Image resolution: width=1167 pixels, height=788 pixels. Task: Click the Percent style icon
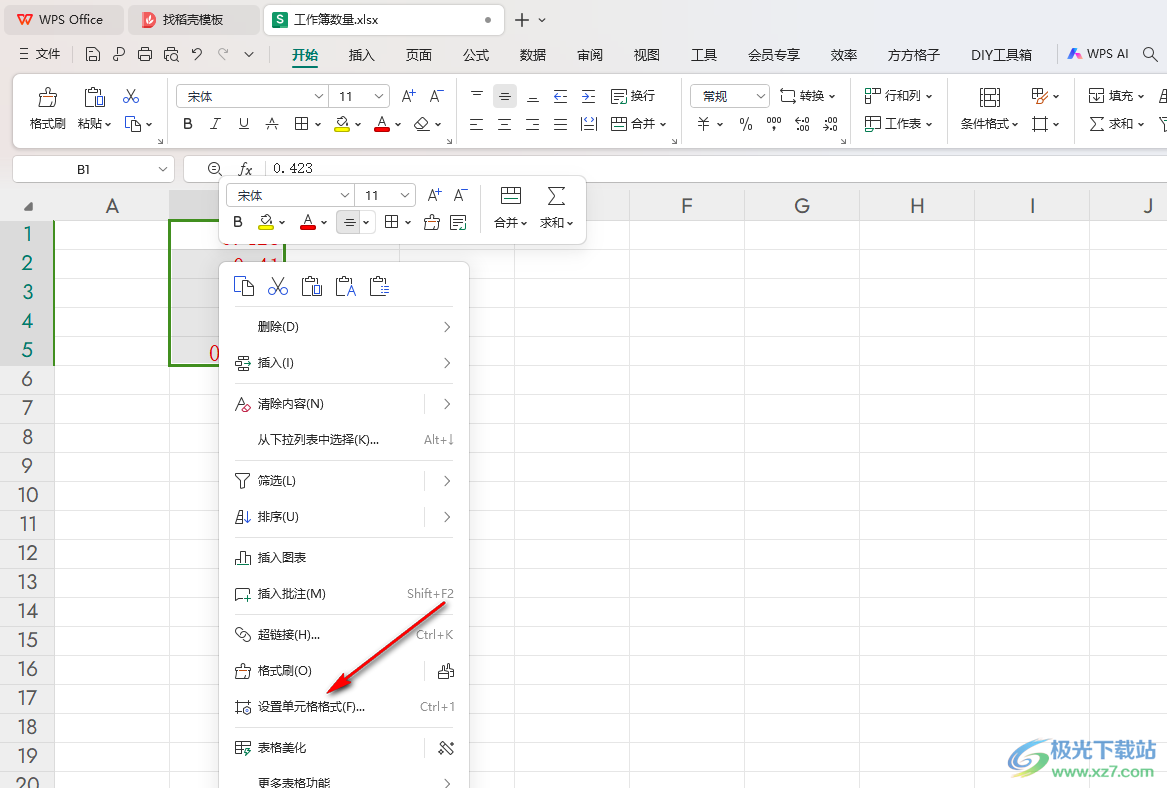coord(746,124)
